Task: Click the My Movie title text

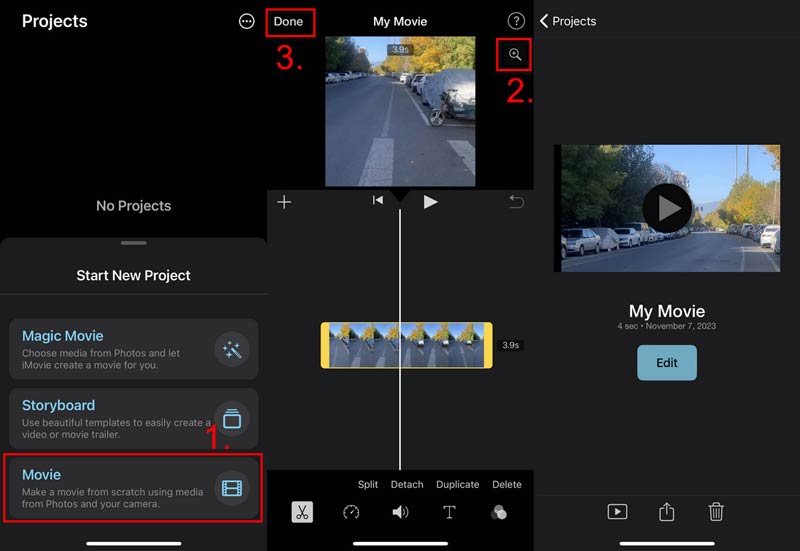Action: [x=667, y=311]
